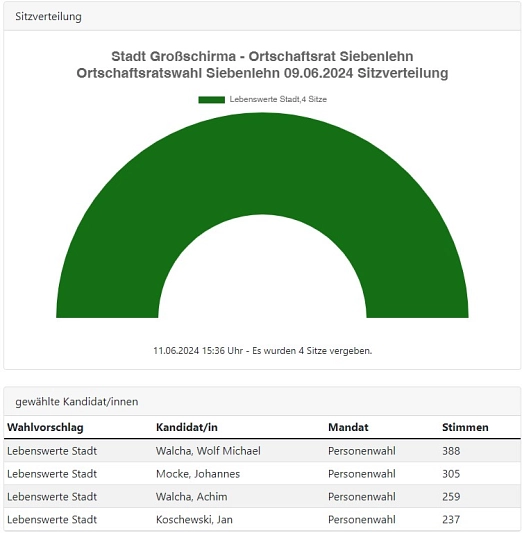The image size is (522, 533).
Task: Click 'Personenwahl' in Achim Walcha's row
Action: tap(362, 496)
